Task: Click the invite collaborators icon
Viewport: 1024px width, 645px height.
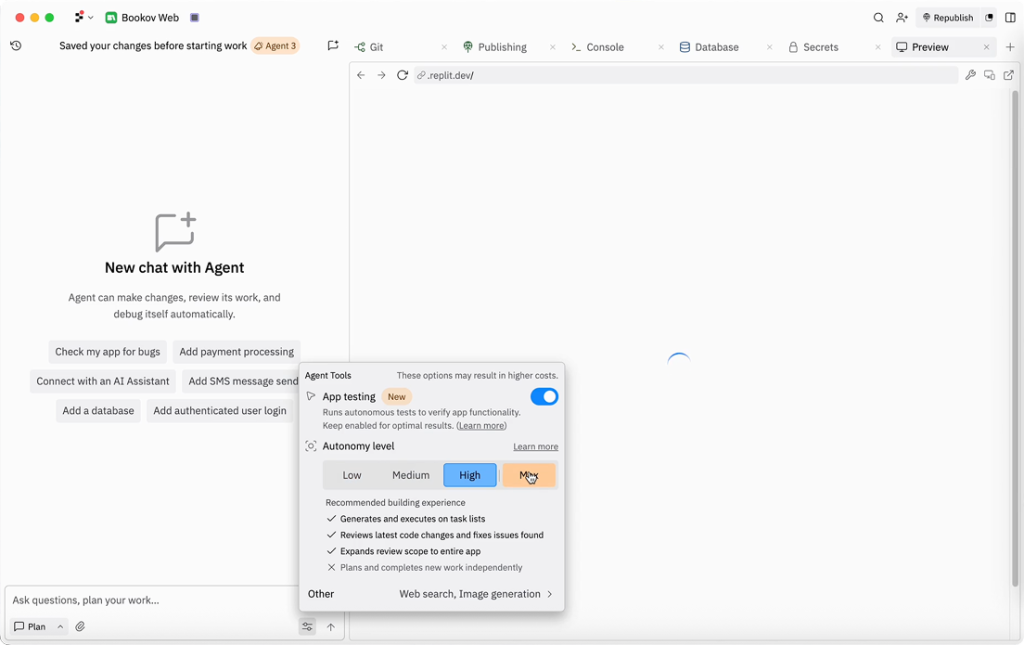Action: (902, 18)
